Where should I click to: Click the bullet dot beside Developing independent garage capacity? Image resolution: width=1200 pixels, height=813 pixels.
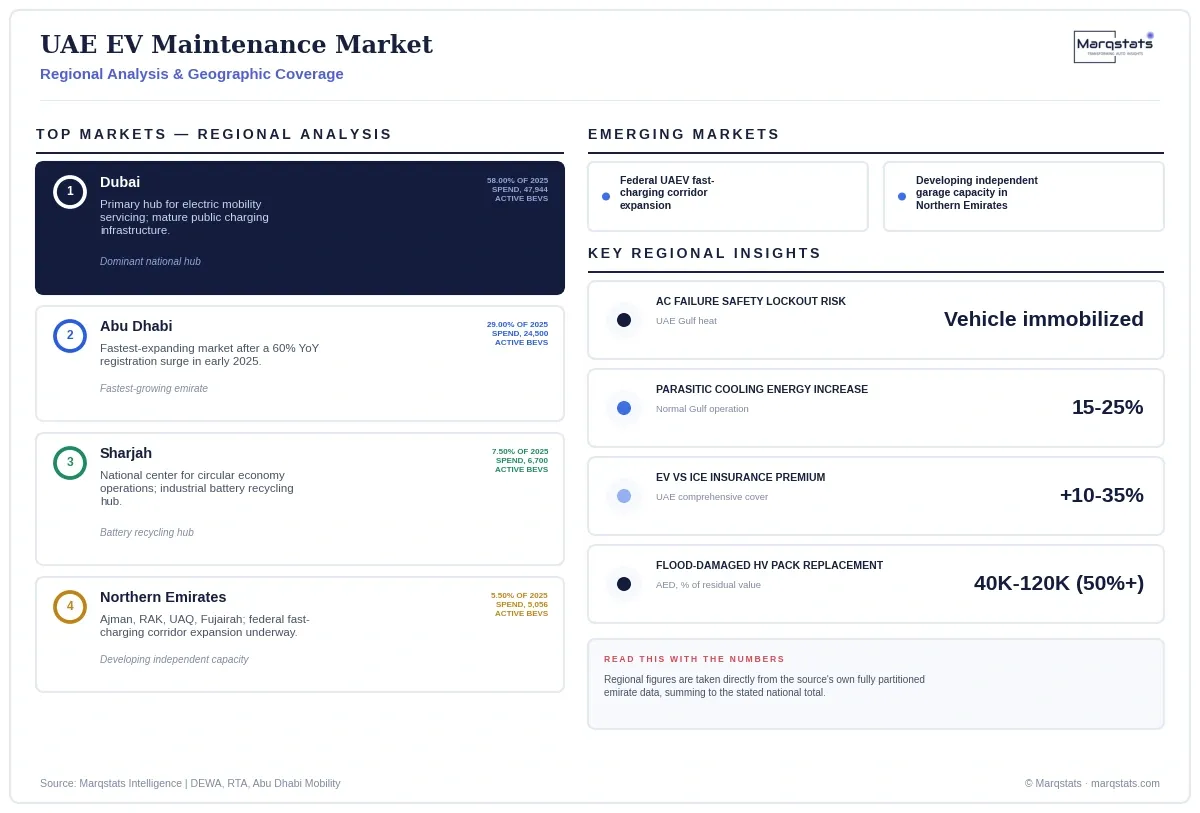902,197
